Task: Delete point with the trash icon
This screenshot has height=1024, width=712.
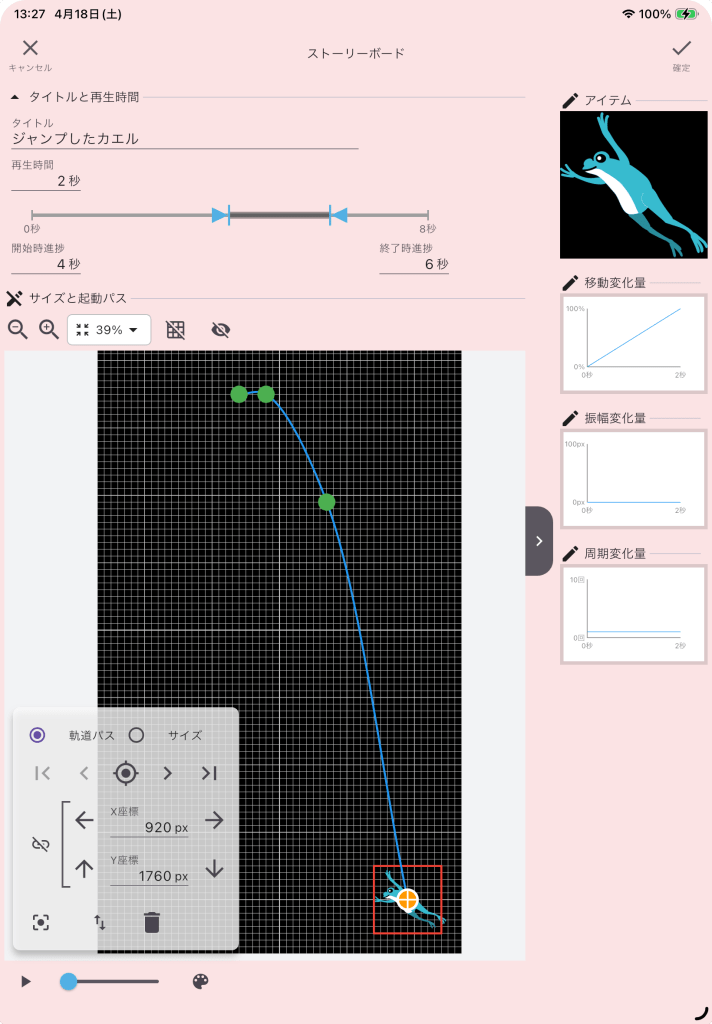Action: click(152, 922)
